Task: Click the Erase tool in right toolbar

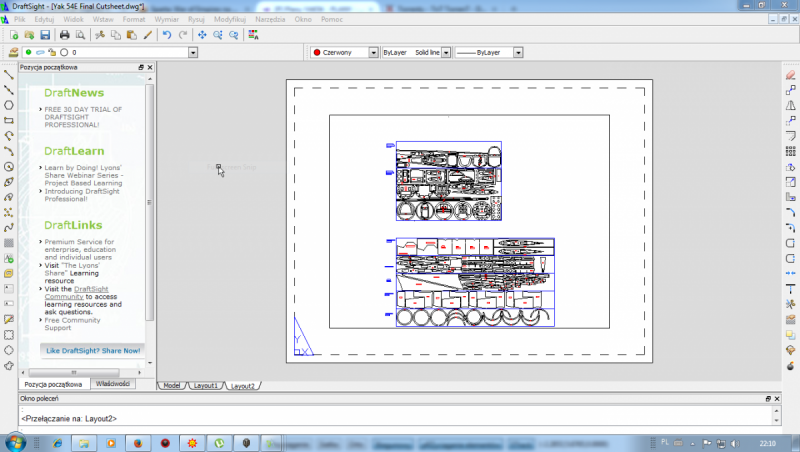Action: tap(790, 73)
